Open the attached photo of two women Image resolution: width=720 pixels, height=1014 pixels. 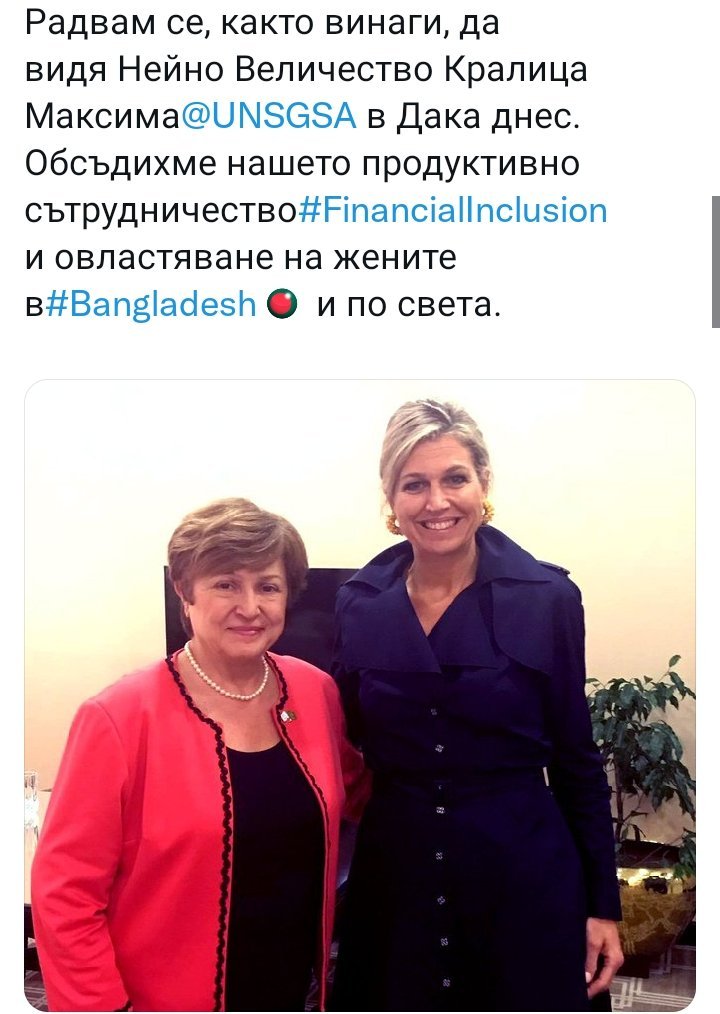pos(360,695)
